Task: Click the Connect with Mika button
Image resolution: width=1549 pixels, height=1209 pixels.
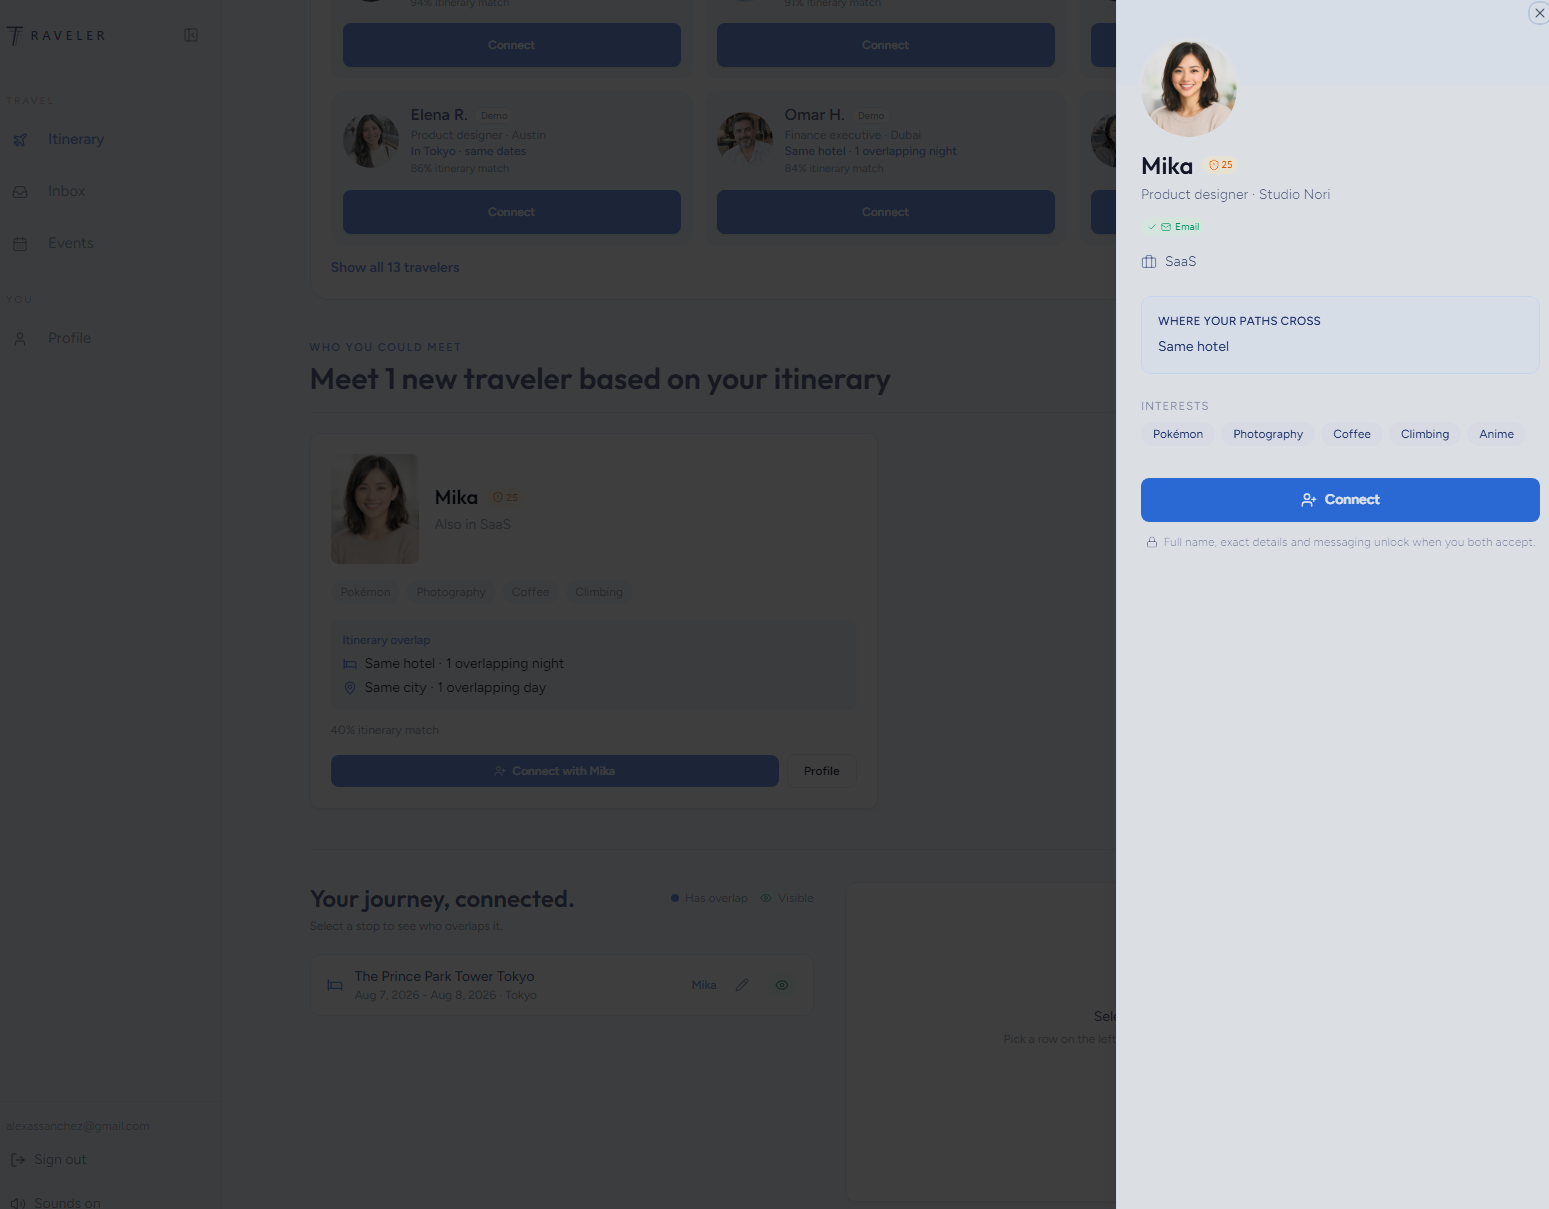Action: (555, 771)
